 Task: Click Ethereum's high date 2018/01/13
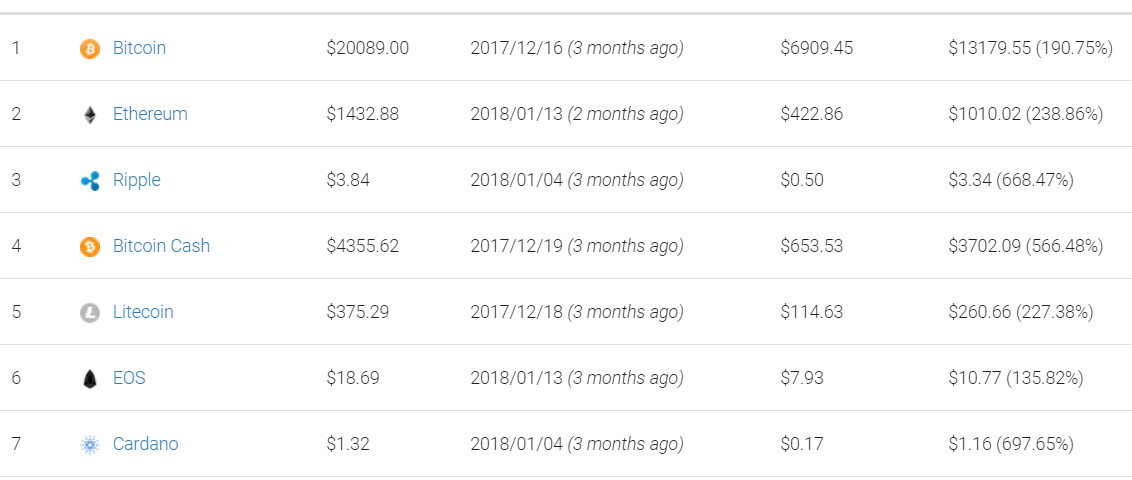[x=516, y=114]
